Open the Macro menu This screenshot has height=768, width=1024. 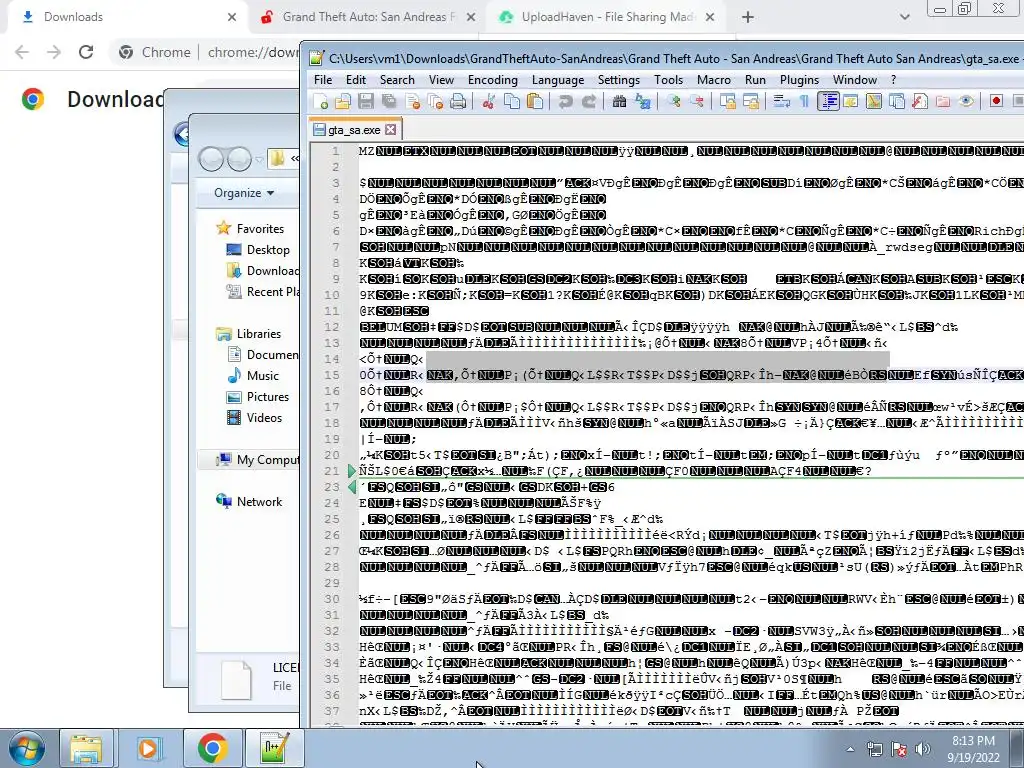(713, 80)
